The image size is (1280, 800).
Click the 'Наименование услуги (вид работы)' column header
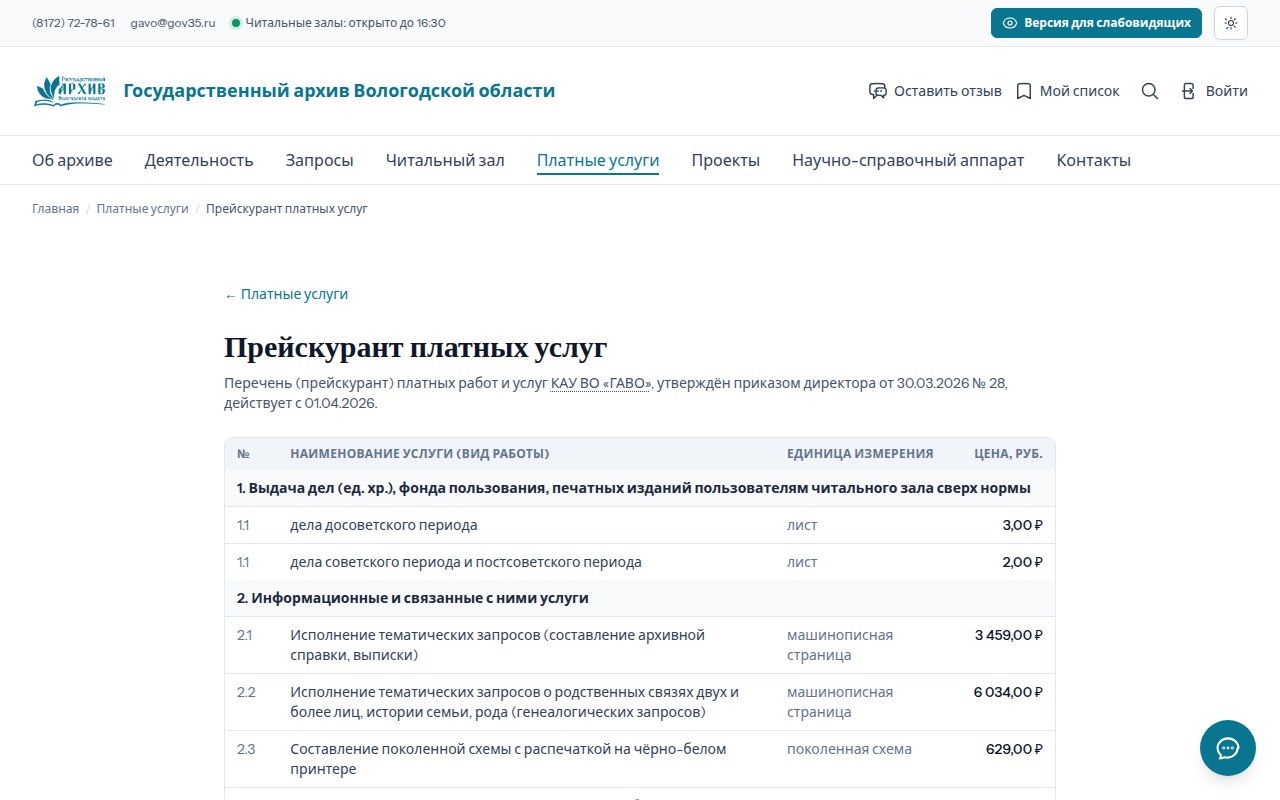pos(420,454)
